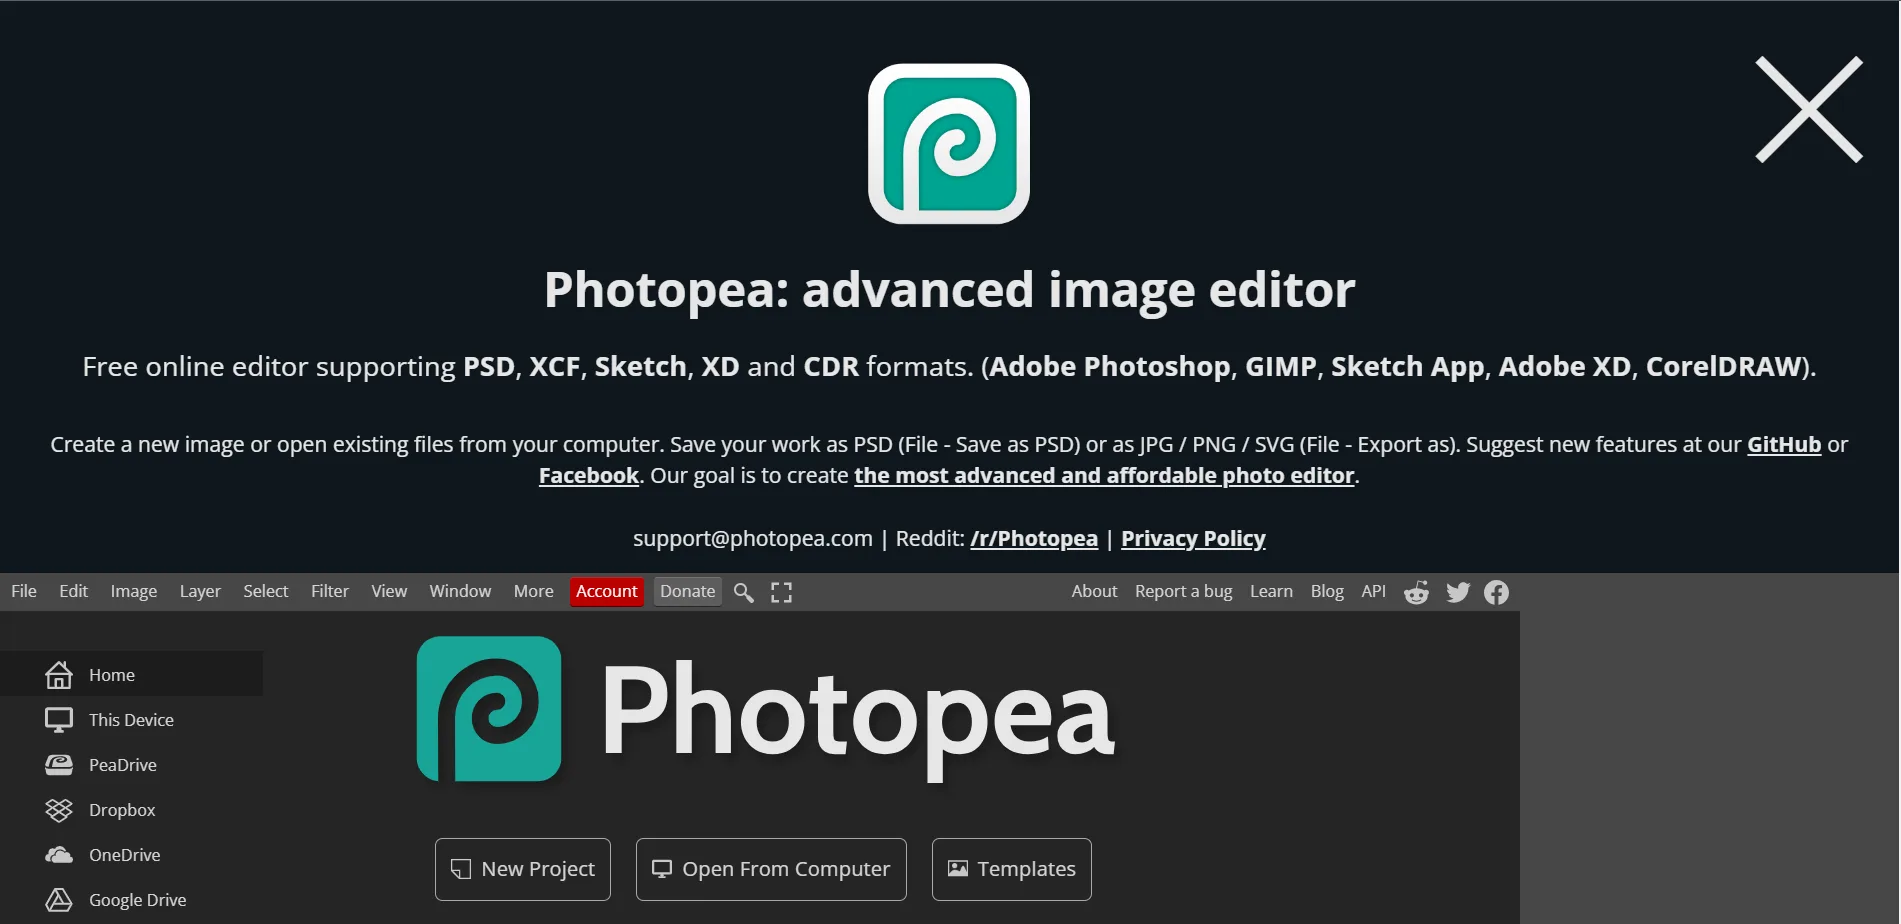Open the About link
The width and height of the screenshot is (1901, 924).
pos(1094,591)
